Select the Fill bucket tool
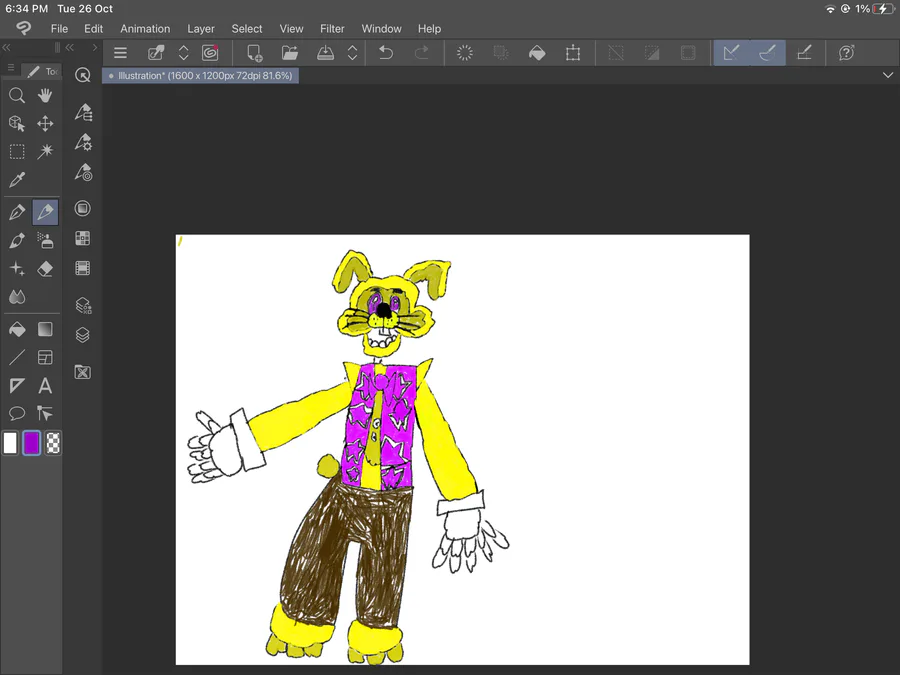 point(17,329)
